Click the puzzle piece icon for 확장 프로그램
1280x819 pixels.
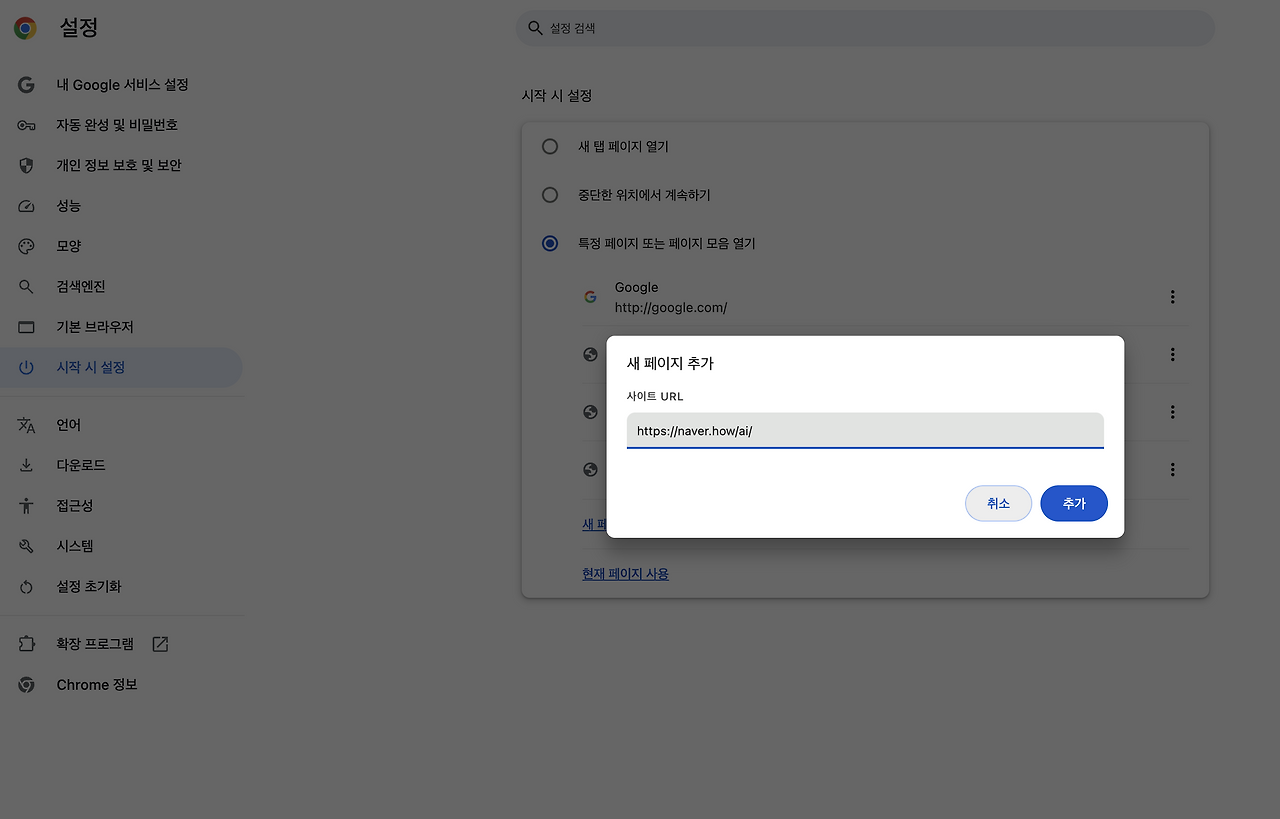[26, 644]
